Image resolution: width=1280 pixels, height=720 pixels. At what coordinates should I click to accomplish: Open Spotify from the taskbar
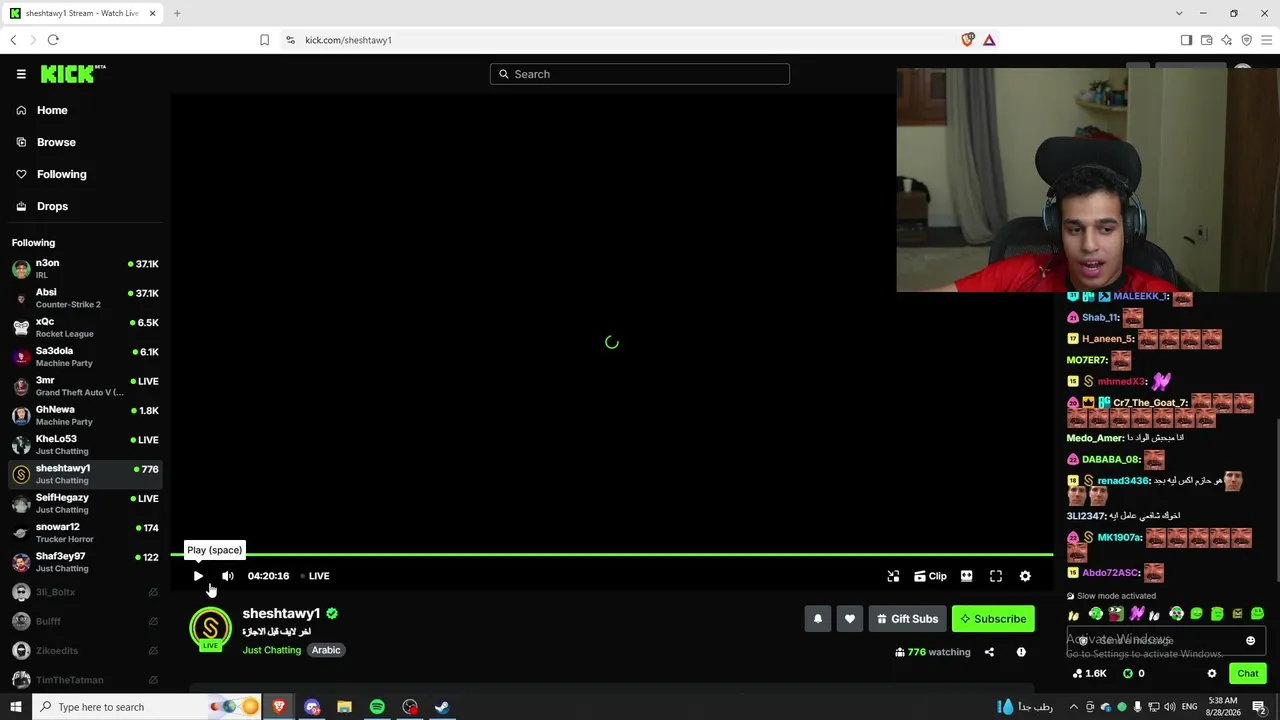(377, 707)
